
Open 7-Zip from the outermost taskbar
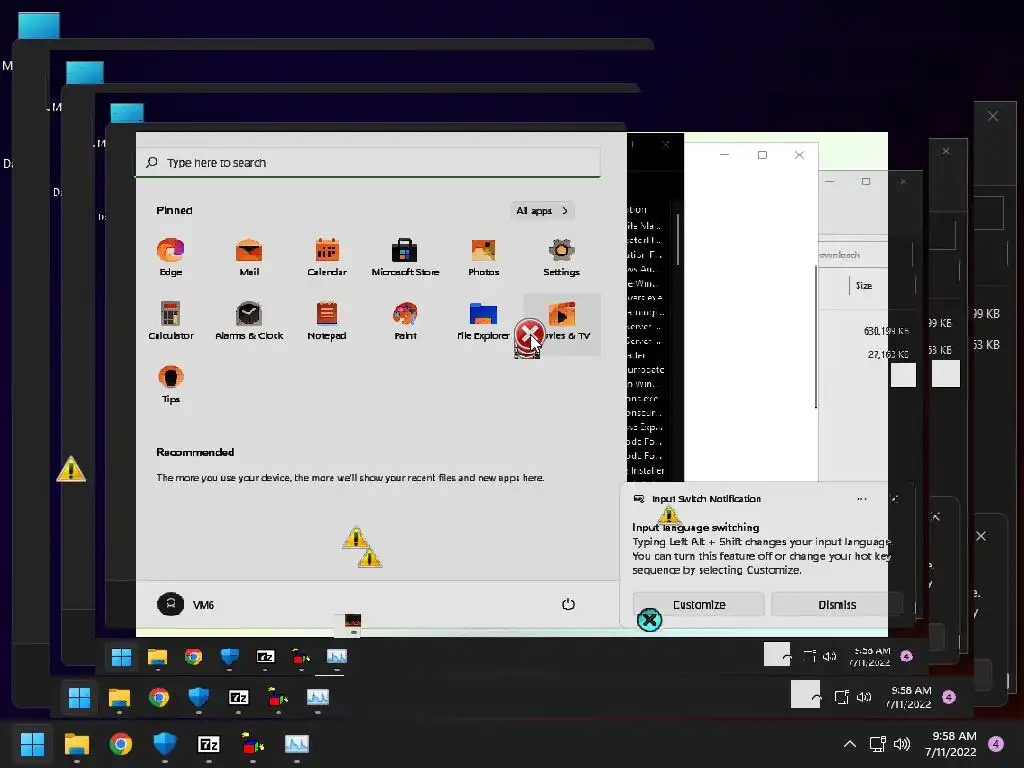(x=208, y=744)
